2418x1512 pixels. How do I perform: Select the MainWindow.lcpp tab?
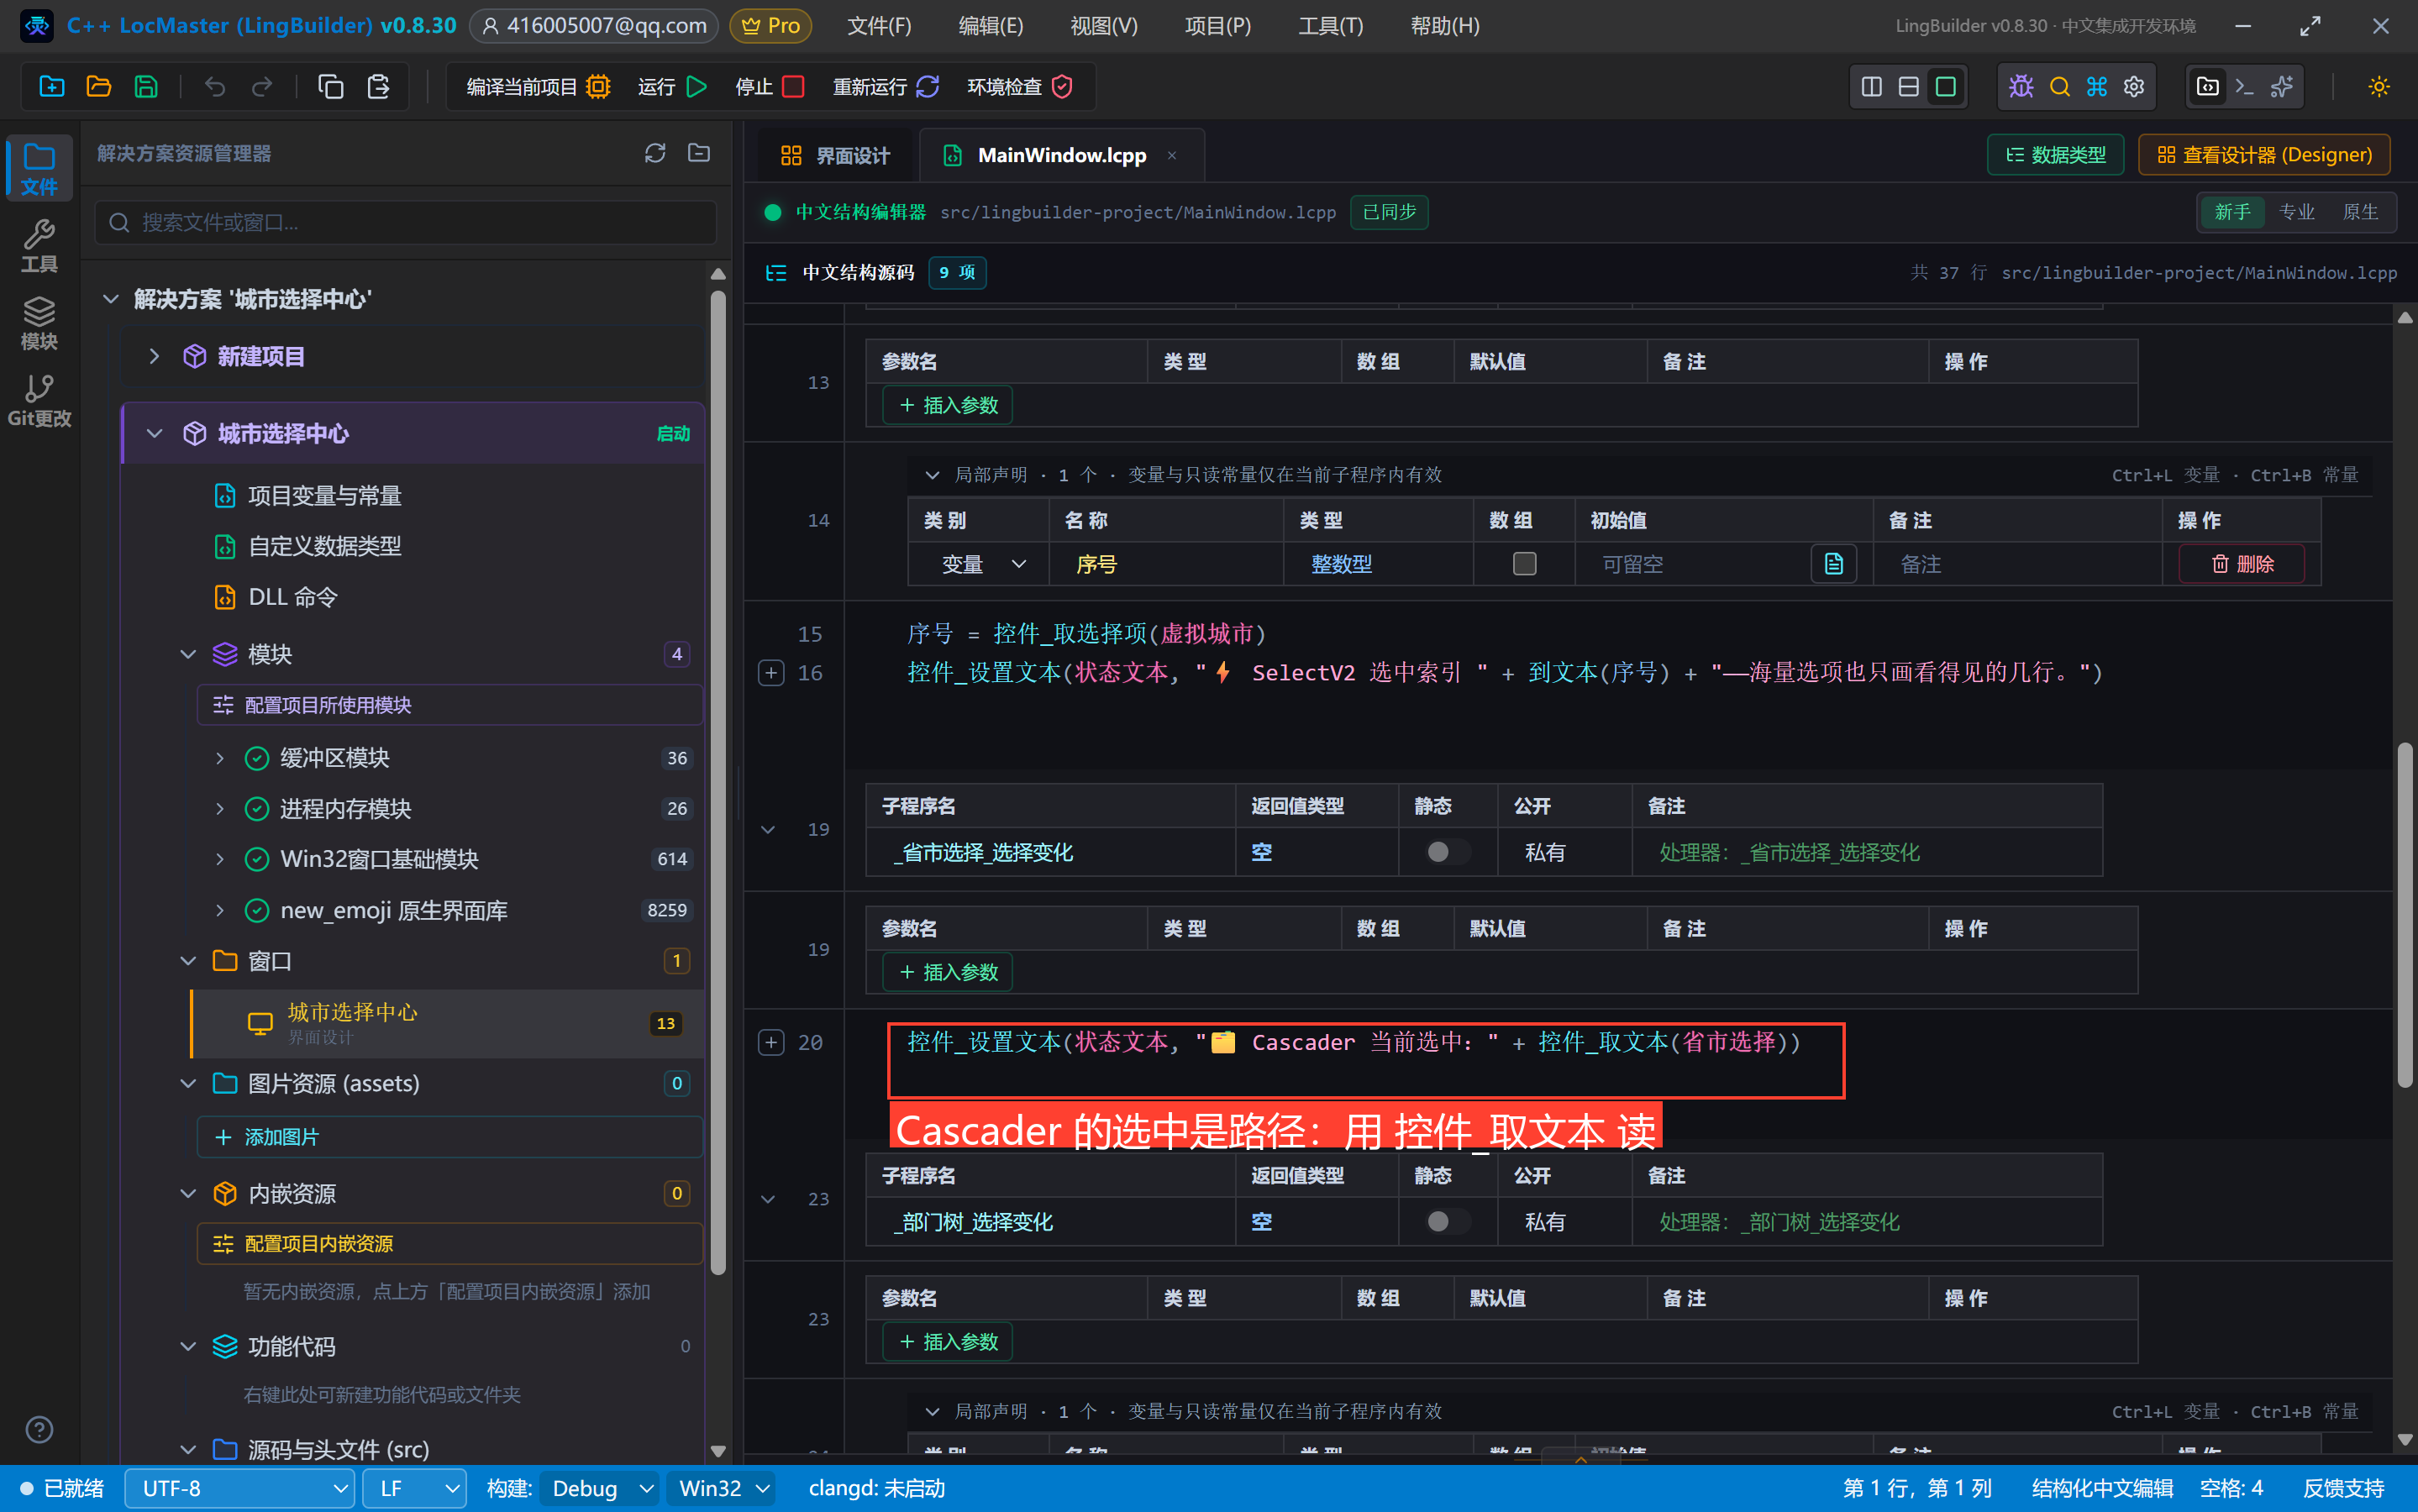pos(1062,155)
